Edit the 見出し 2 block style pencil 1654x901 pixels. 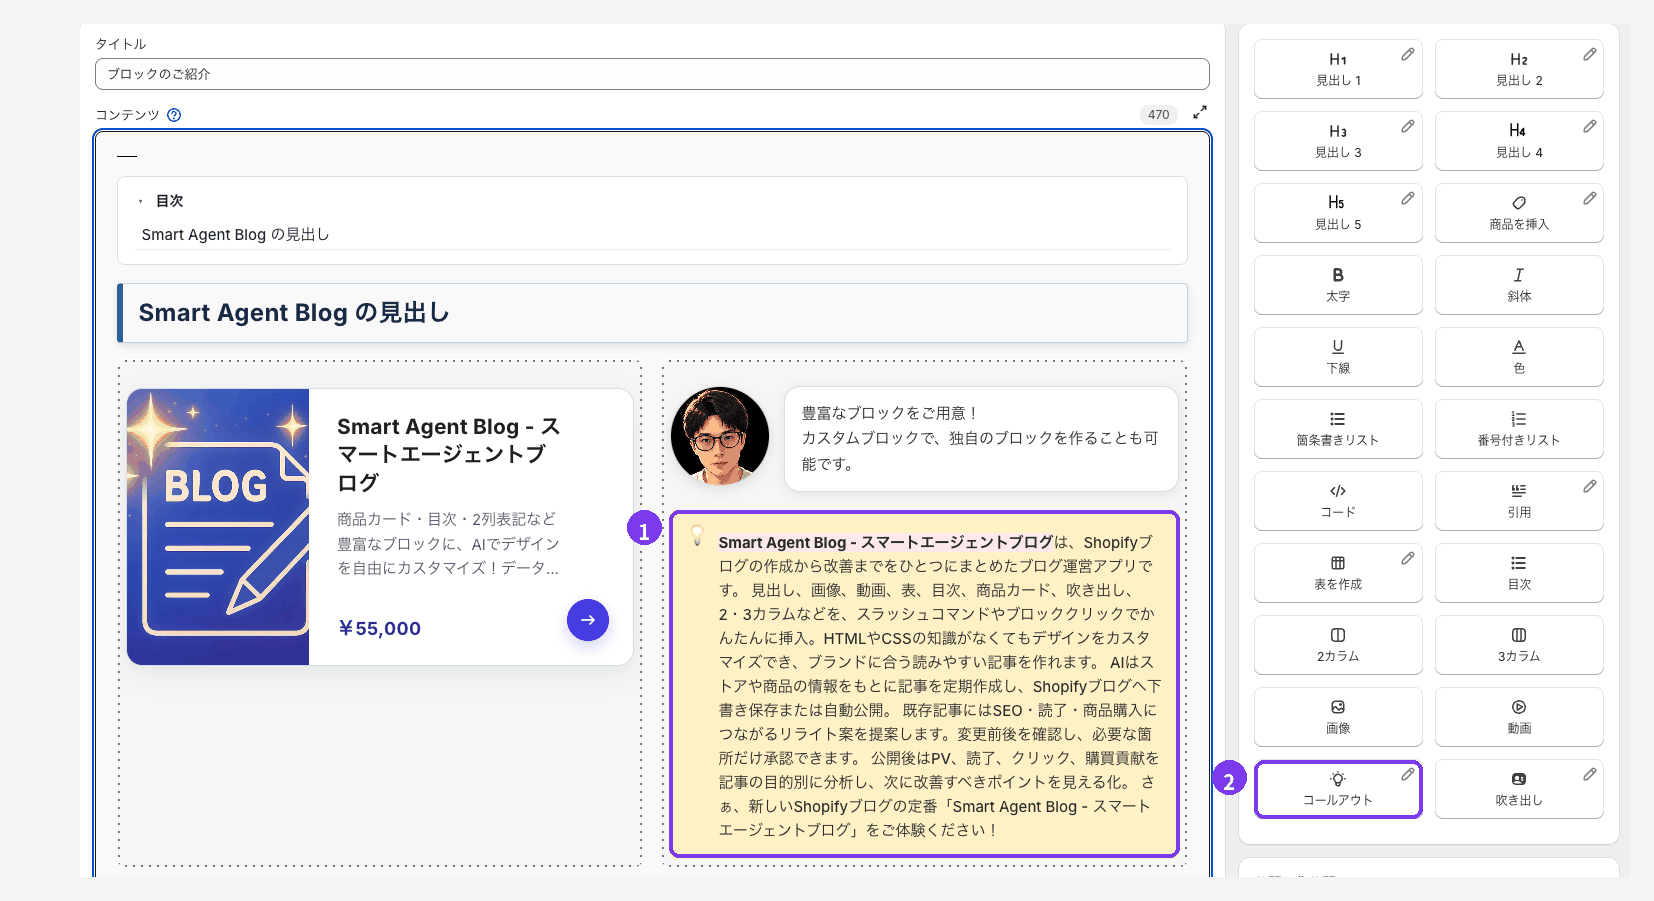pyautogui.click(x=1590, y=54)
